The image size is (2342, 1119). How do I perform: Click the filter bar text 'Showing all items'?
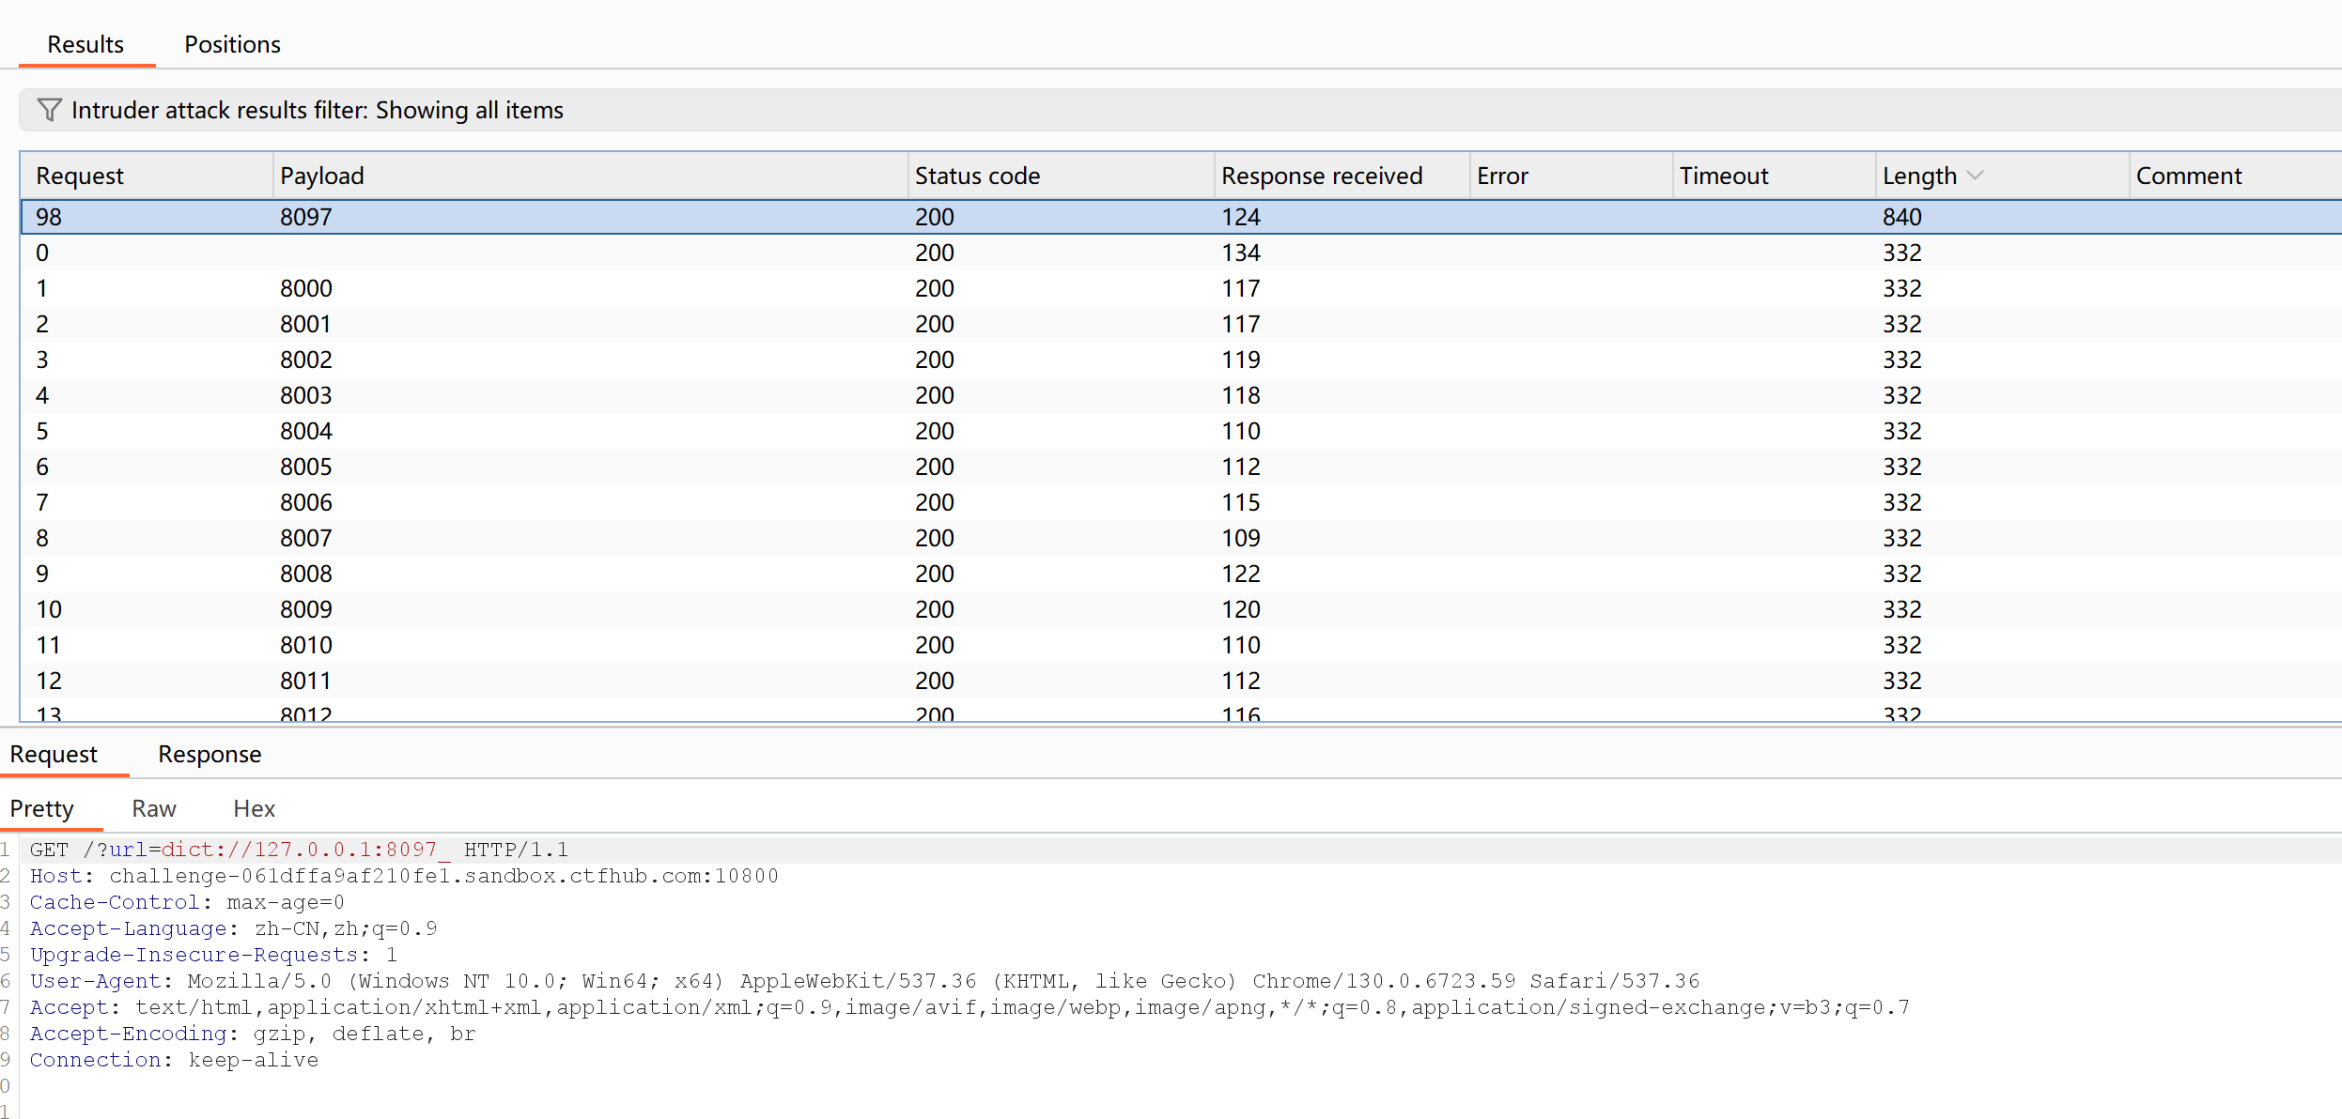pos(469,110)
